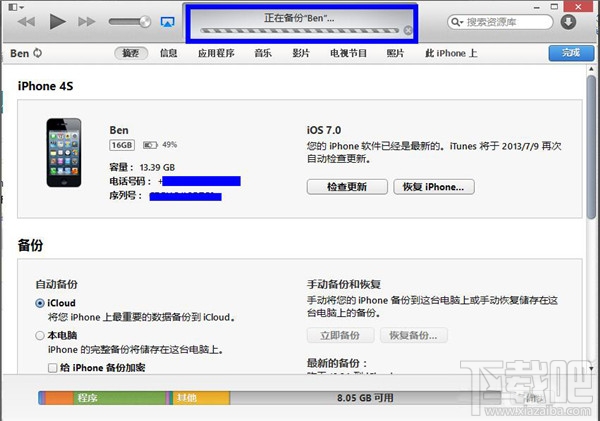
Task: Click the search library field
Action: click(x=500, y=22)
